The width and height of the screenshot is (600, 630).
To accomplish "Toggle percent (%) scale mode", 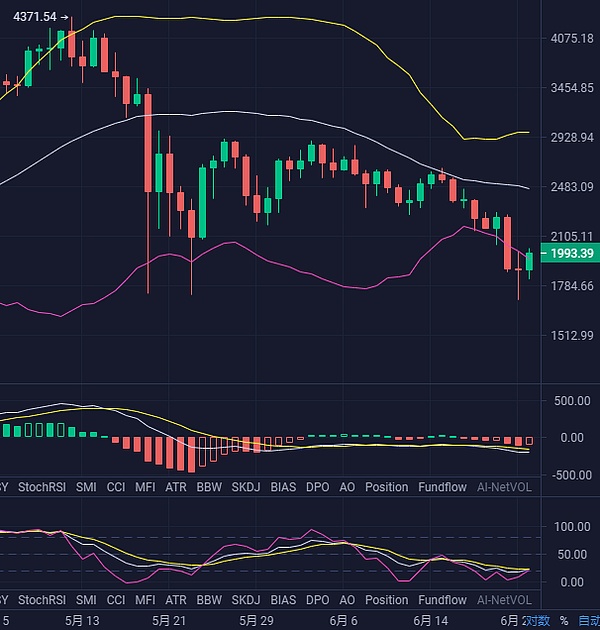I will pyautogui.click(x=563, y=621).
